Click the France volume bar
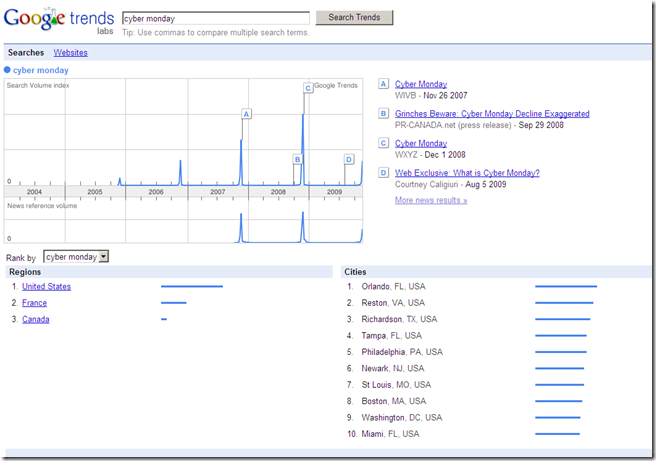Viewport: 656px width, 461px height. click(x=174, y=303)
